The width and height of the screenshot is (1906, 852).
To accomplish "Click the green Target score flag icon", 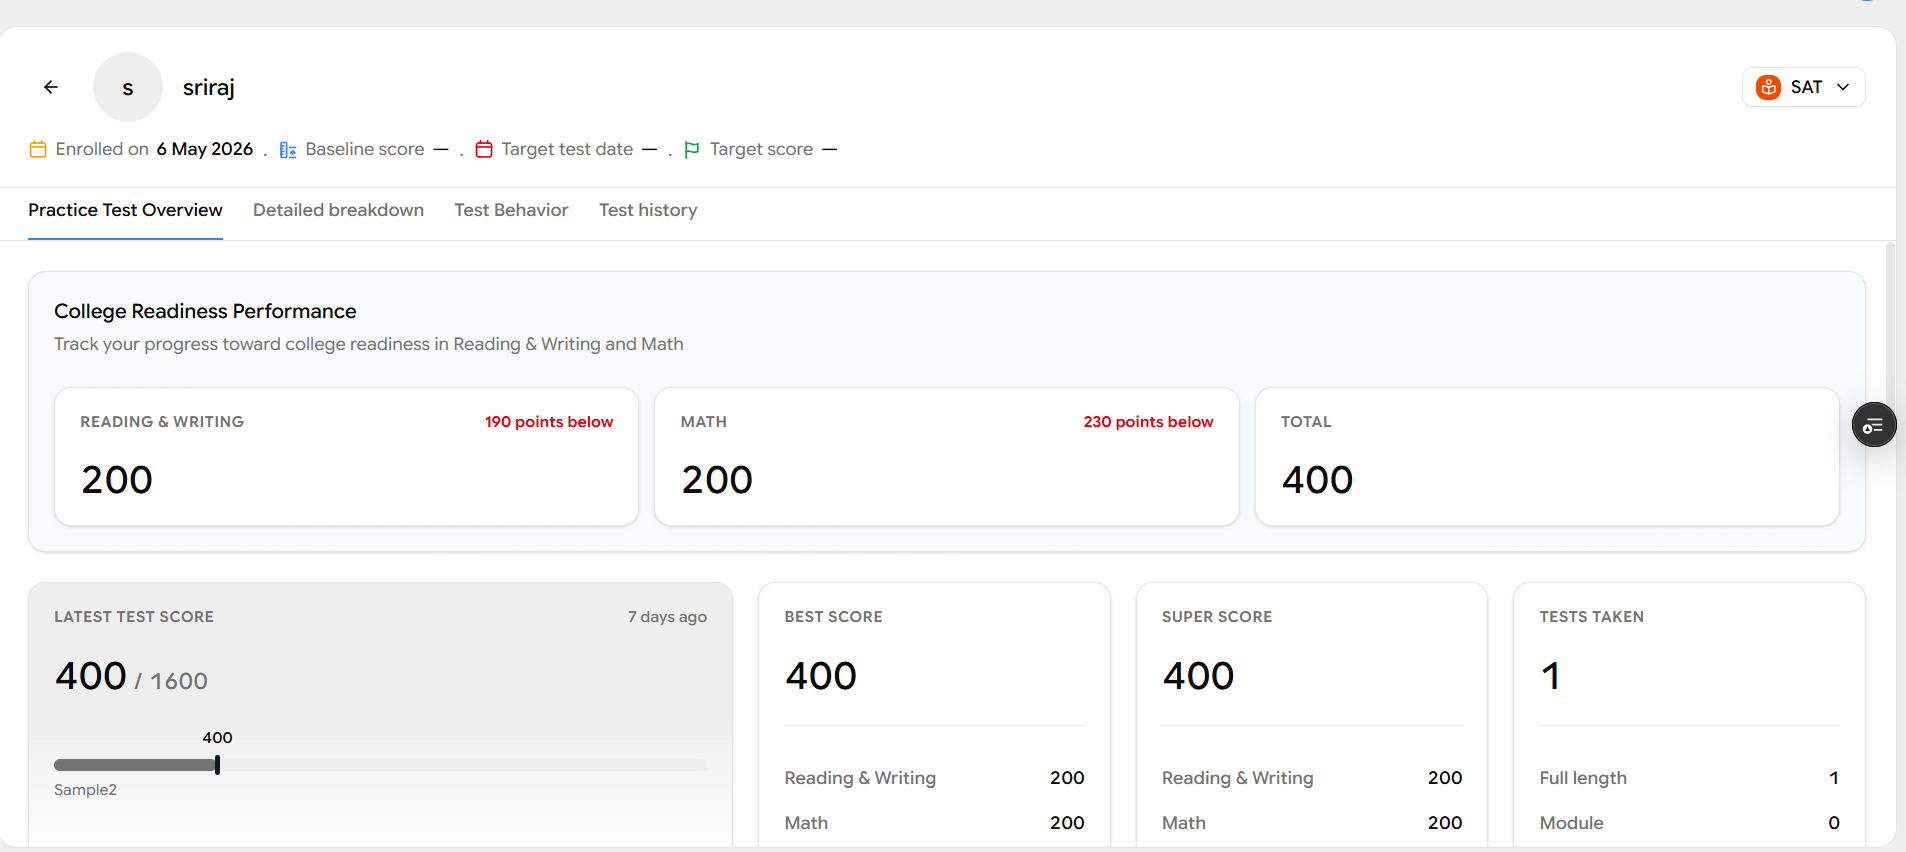I will pyautogui.click(x=691, y=150).
